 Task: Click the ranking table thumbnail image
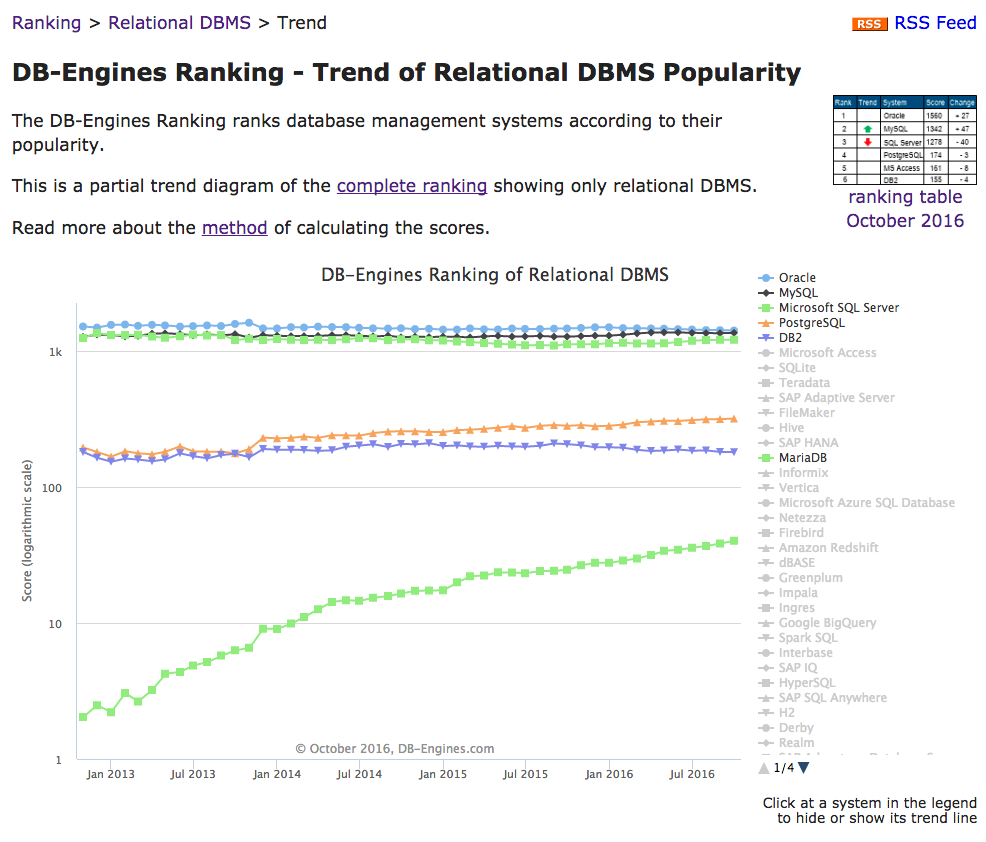905,140
